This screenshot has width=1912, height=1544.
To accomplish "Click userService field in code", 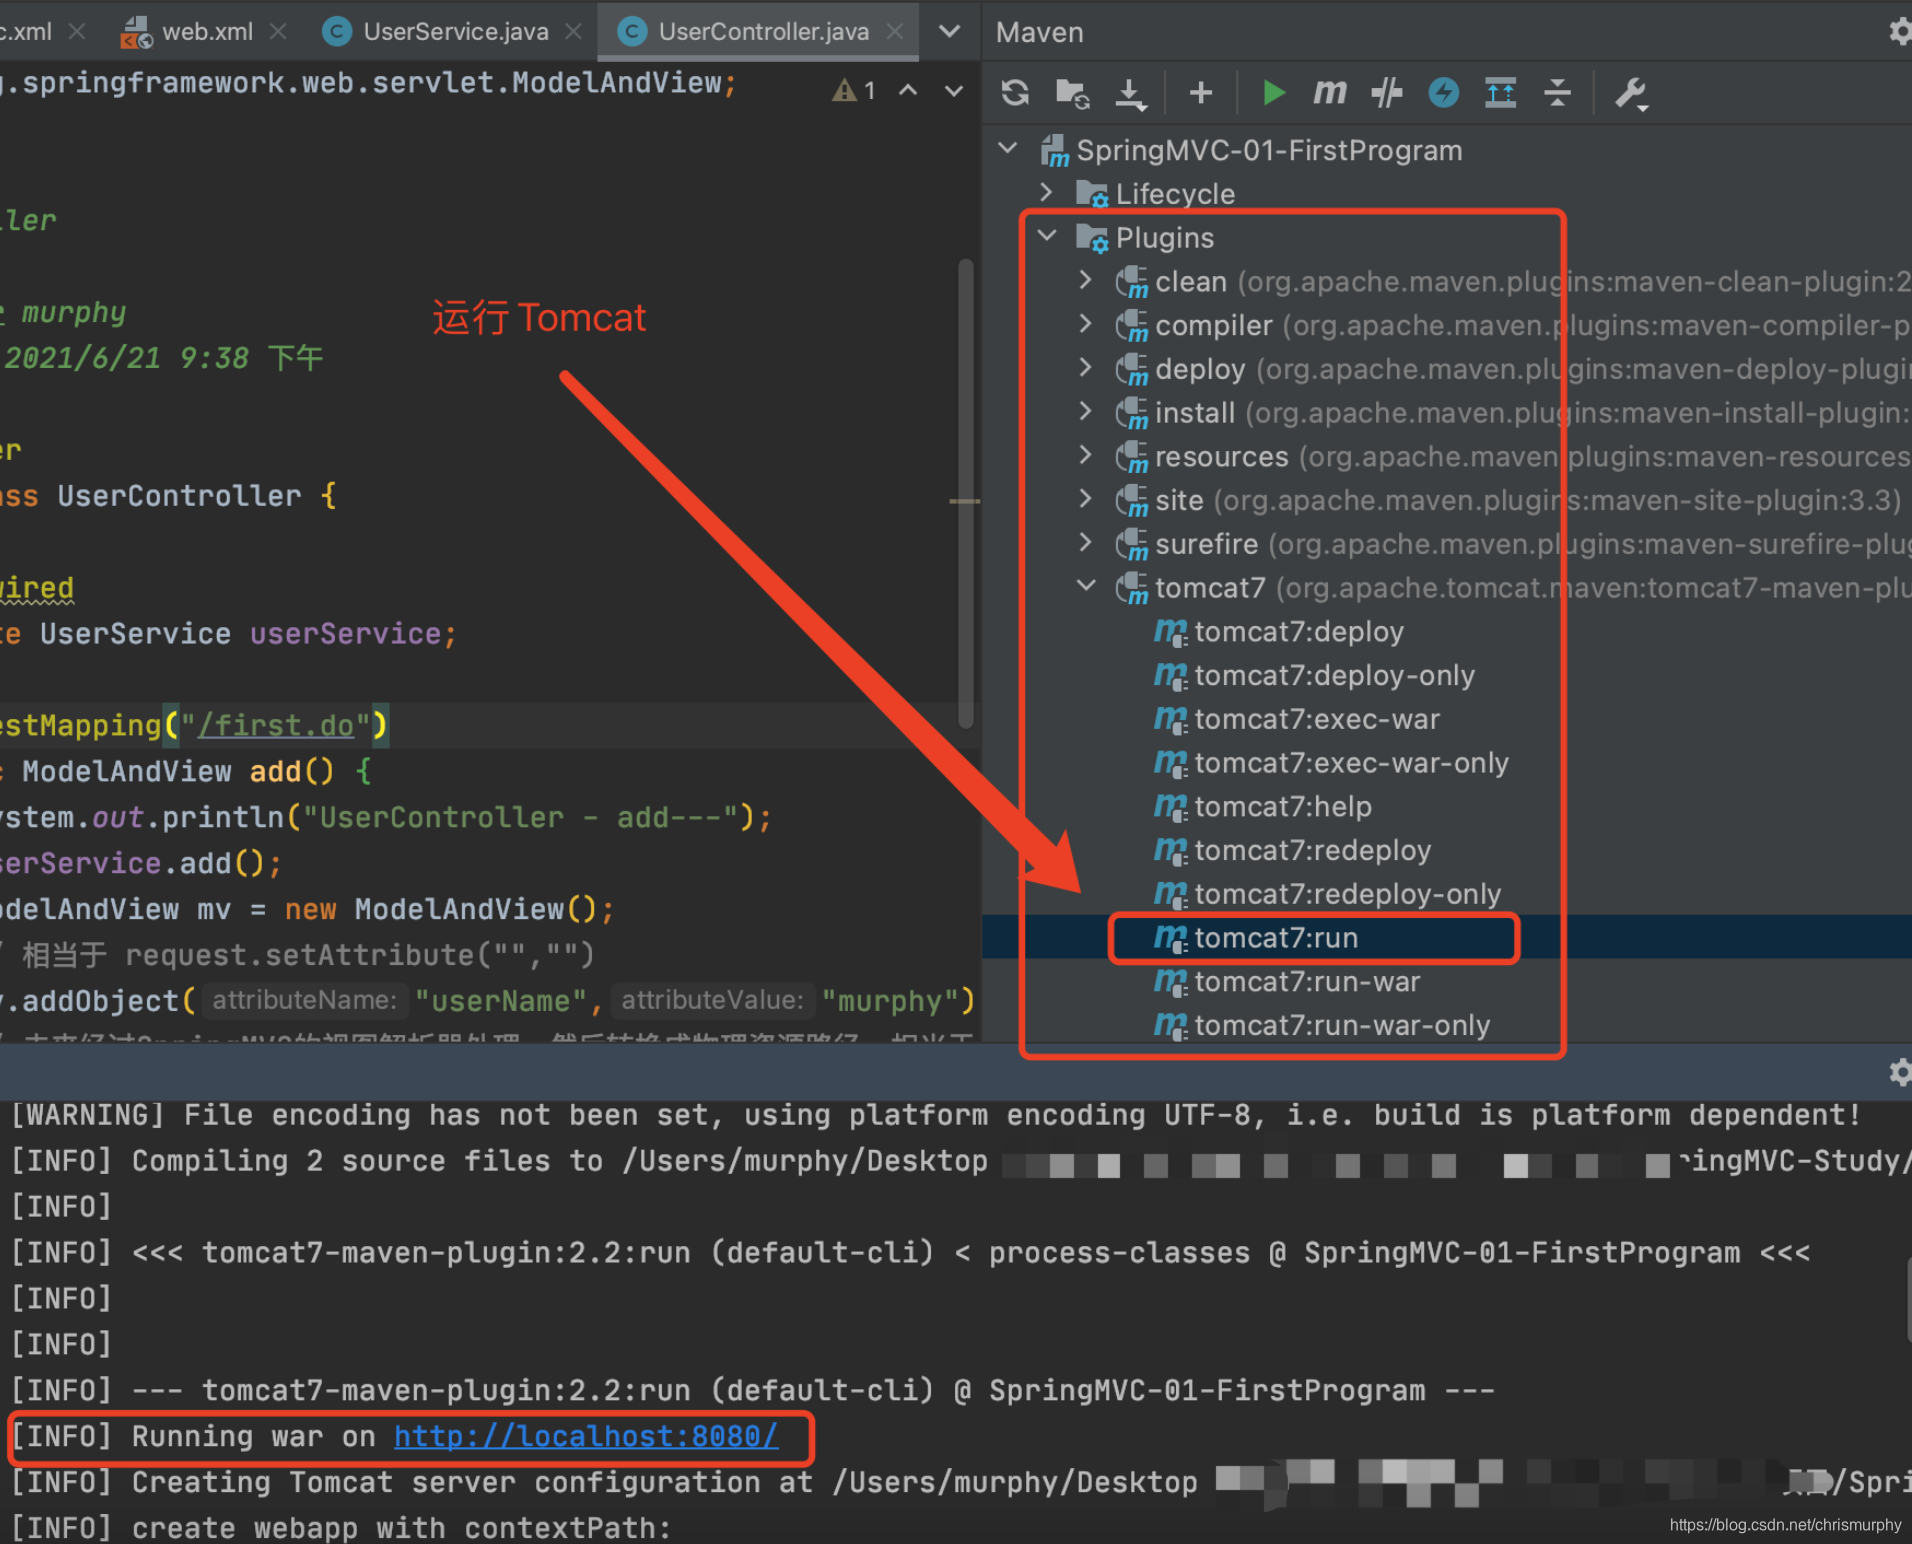I will coord(345,634).
